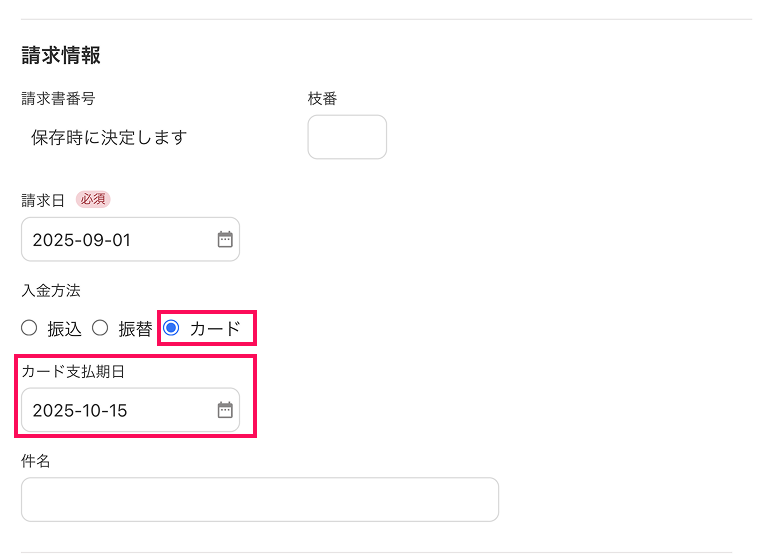This screenshot has width=779, height=559.
Task: Click the カード支払期日 field label
Action: click(73, 371)
